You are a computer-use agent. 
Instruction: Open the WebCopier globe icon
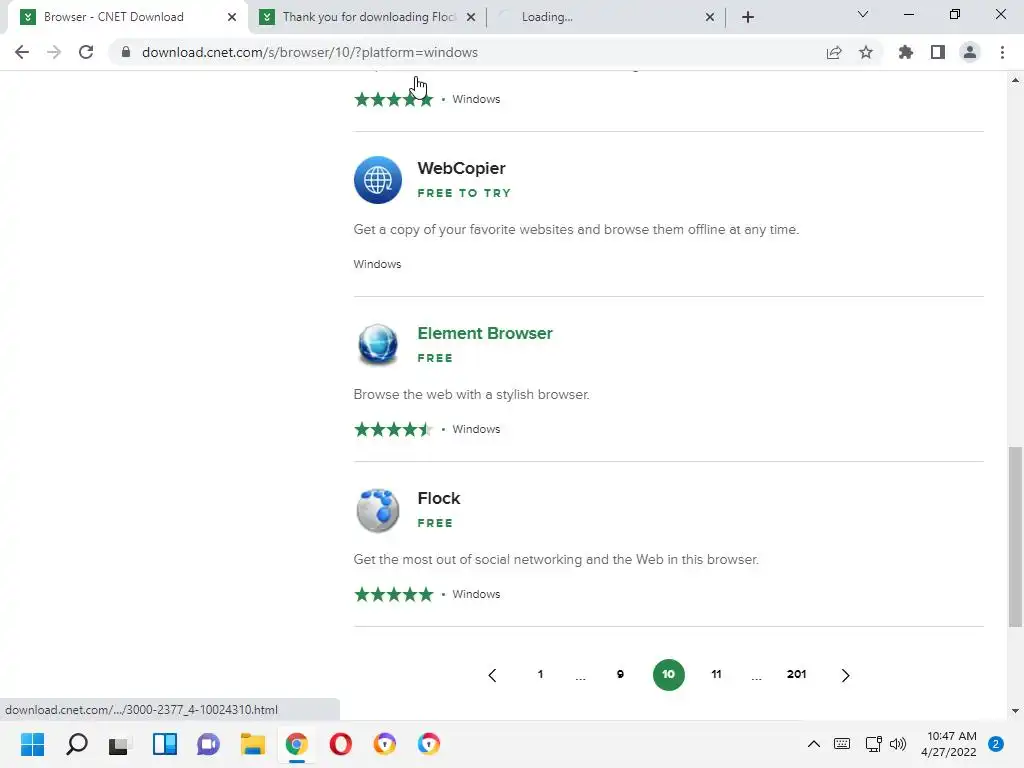pyautogui.click(x=377, y=180)
